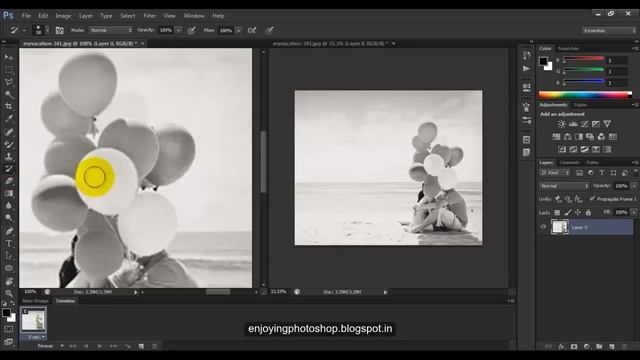Select the Crop tool

pyautogui.click(x=9, y=107)
